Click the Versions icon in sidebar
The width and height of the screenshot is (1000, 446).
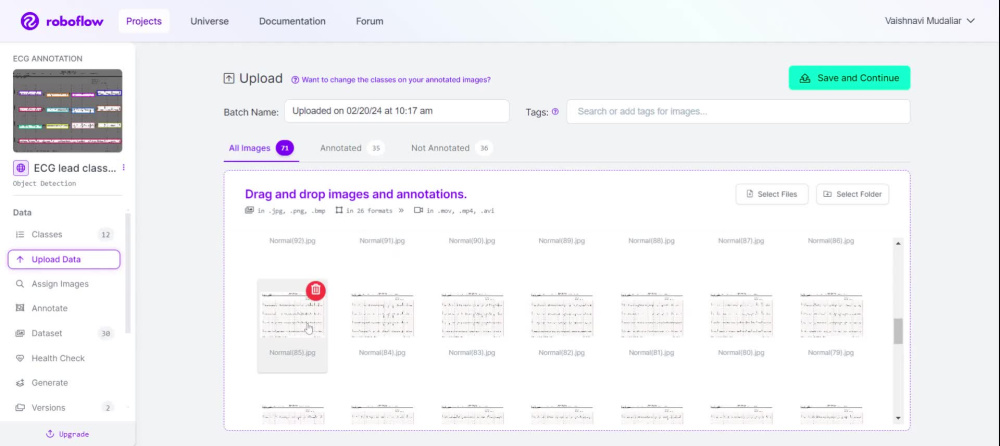[20, 408]
